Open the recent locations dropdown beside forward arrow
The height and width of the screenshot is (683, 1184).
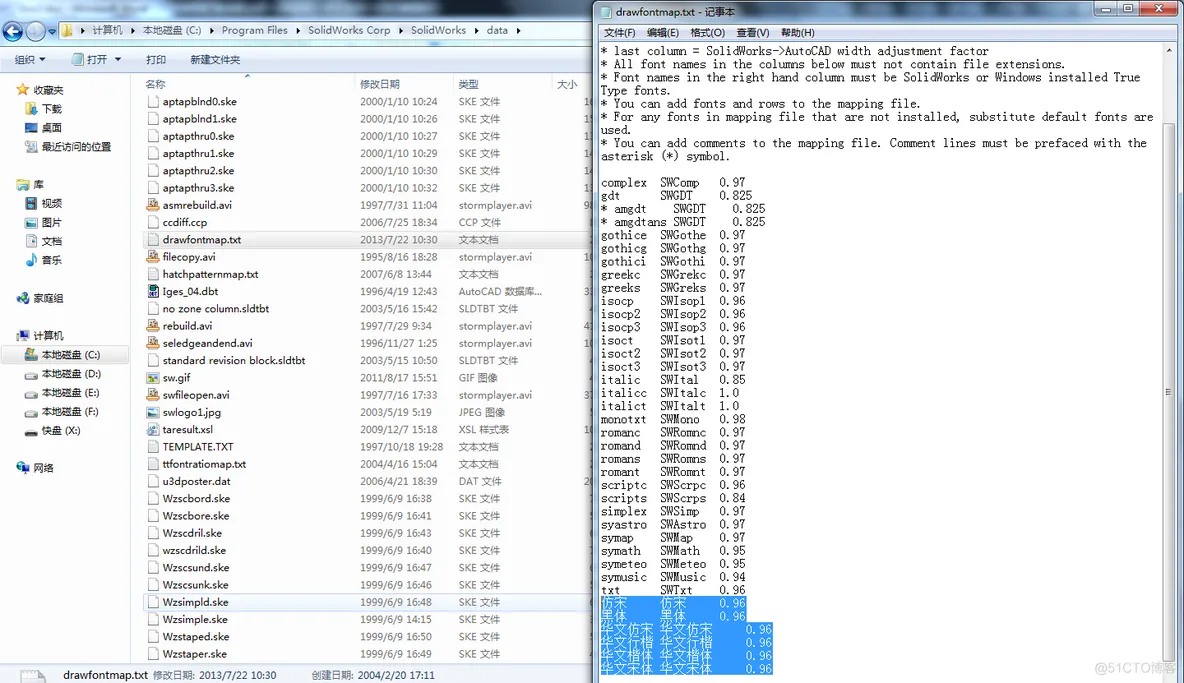pyautogui.click(x=51, y=32)
